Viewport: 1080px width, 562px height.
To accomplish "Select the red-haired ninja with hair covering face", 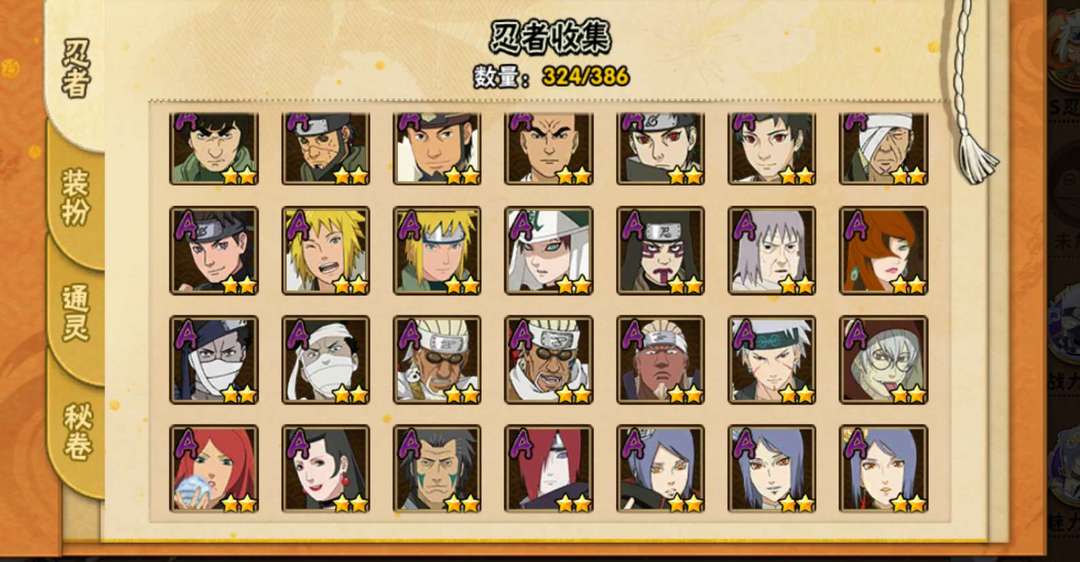I will (x=549, y=468).
